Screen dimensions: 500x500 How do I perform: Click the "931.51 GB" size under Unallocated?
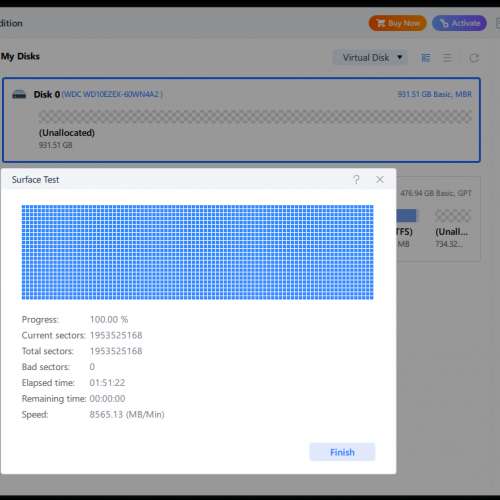(55, 145)
